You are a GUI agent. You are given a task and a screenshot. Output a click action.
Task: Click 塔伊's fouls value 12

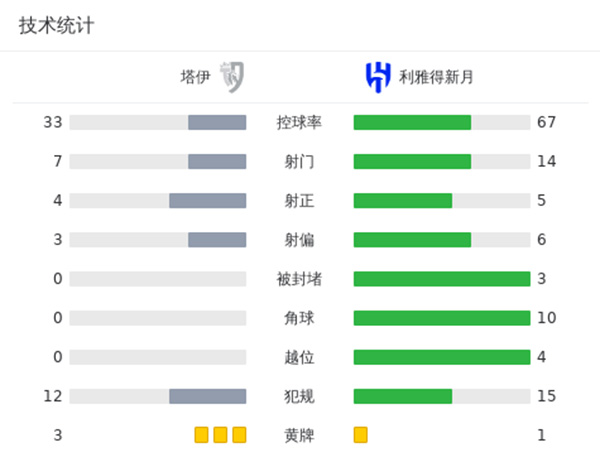point(53,396)
